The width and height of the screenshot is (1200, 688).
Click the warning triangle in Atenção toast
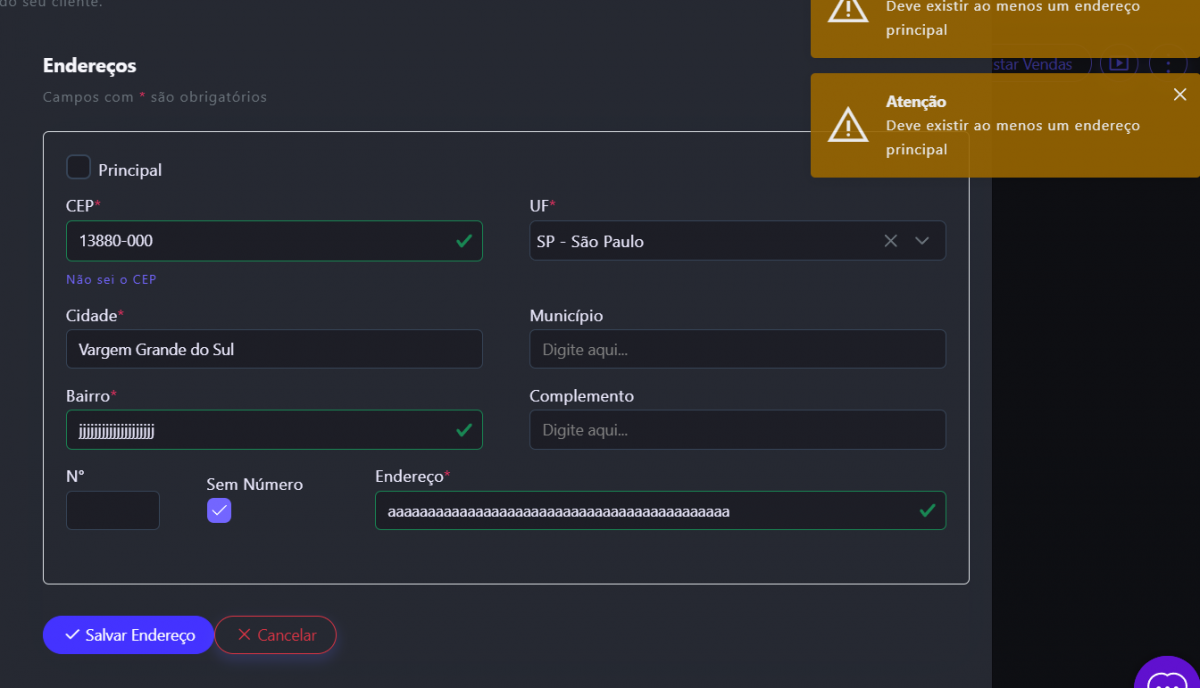pyautogui.click(x=848, y=125)
